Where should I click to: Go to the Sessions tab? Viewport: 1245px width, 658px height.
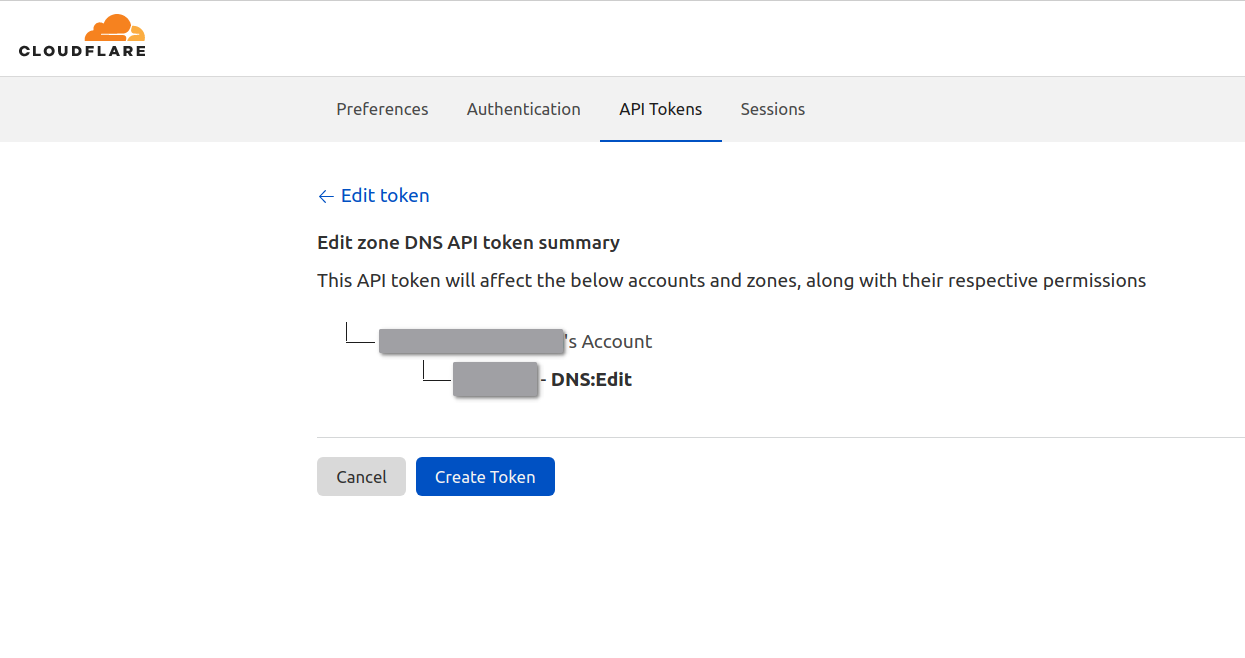coord(772,109)
